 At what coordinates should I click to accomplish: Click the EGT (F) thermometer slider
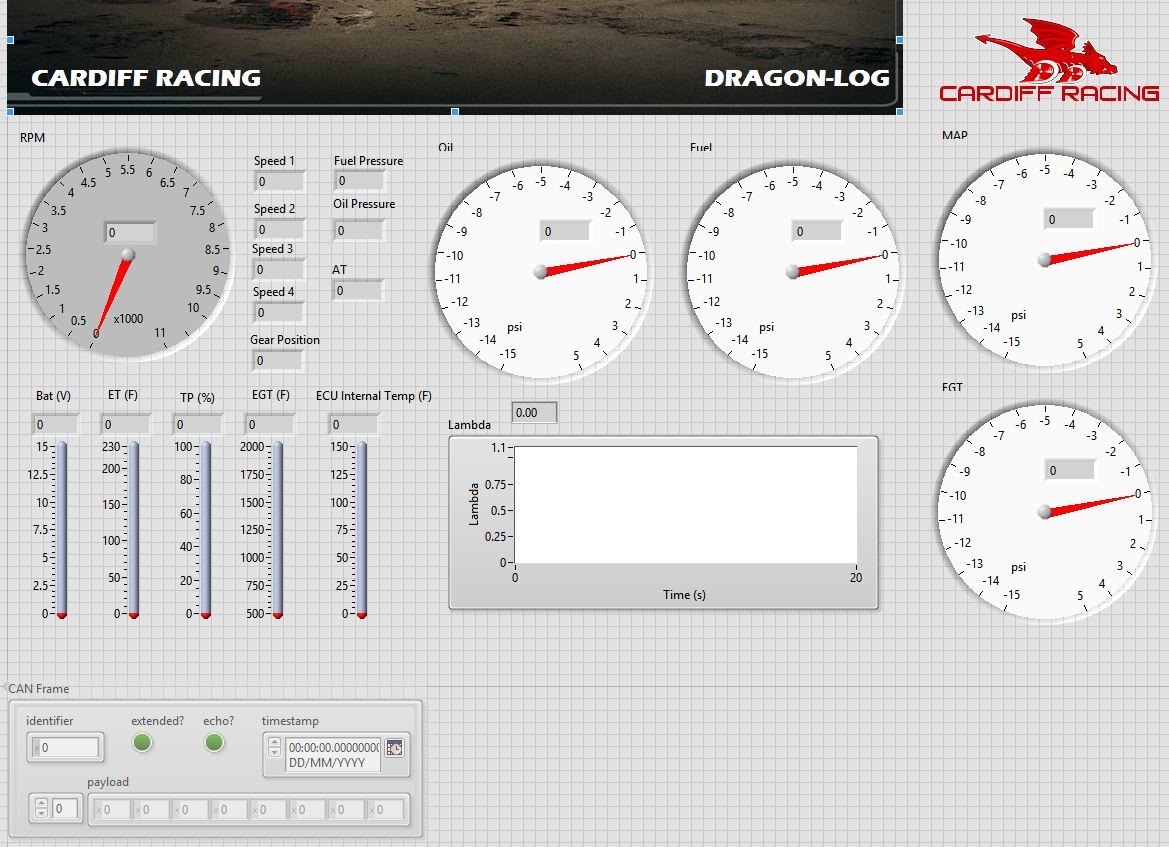(277, 530)
